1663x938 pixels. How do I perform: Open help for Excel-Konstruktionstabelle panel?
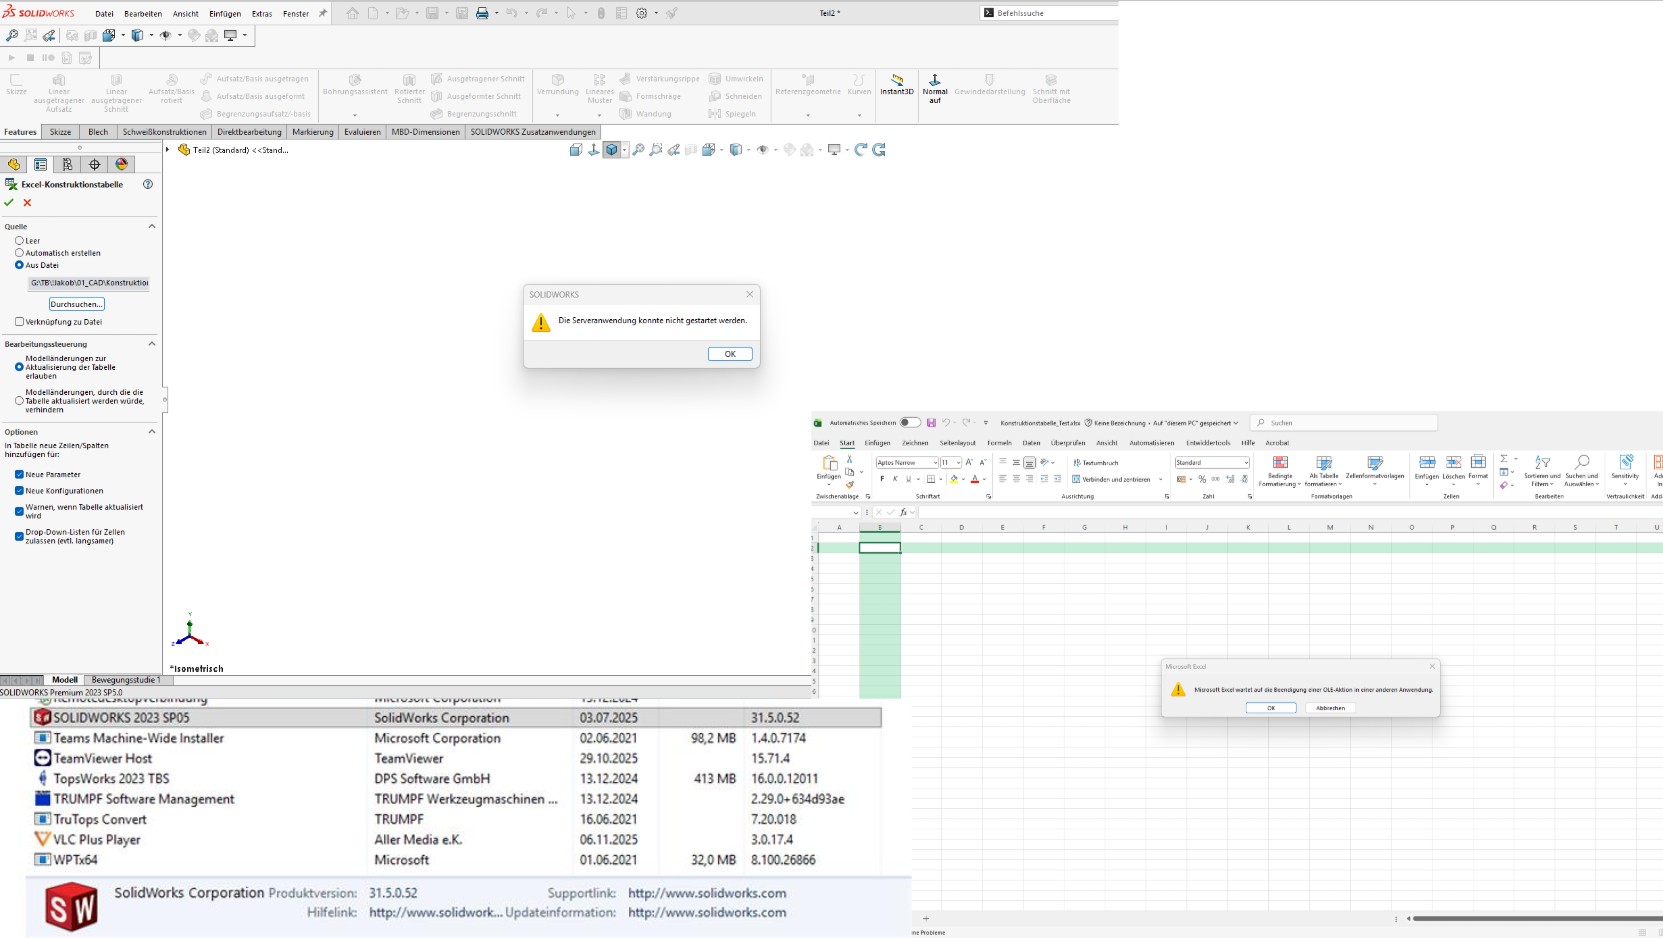[x=148, y=184]
